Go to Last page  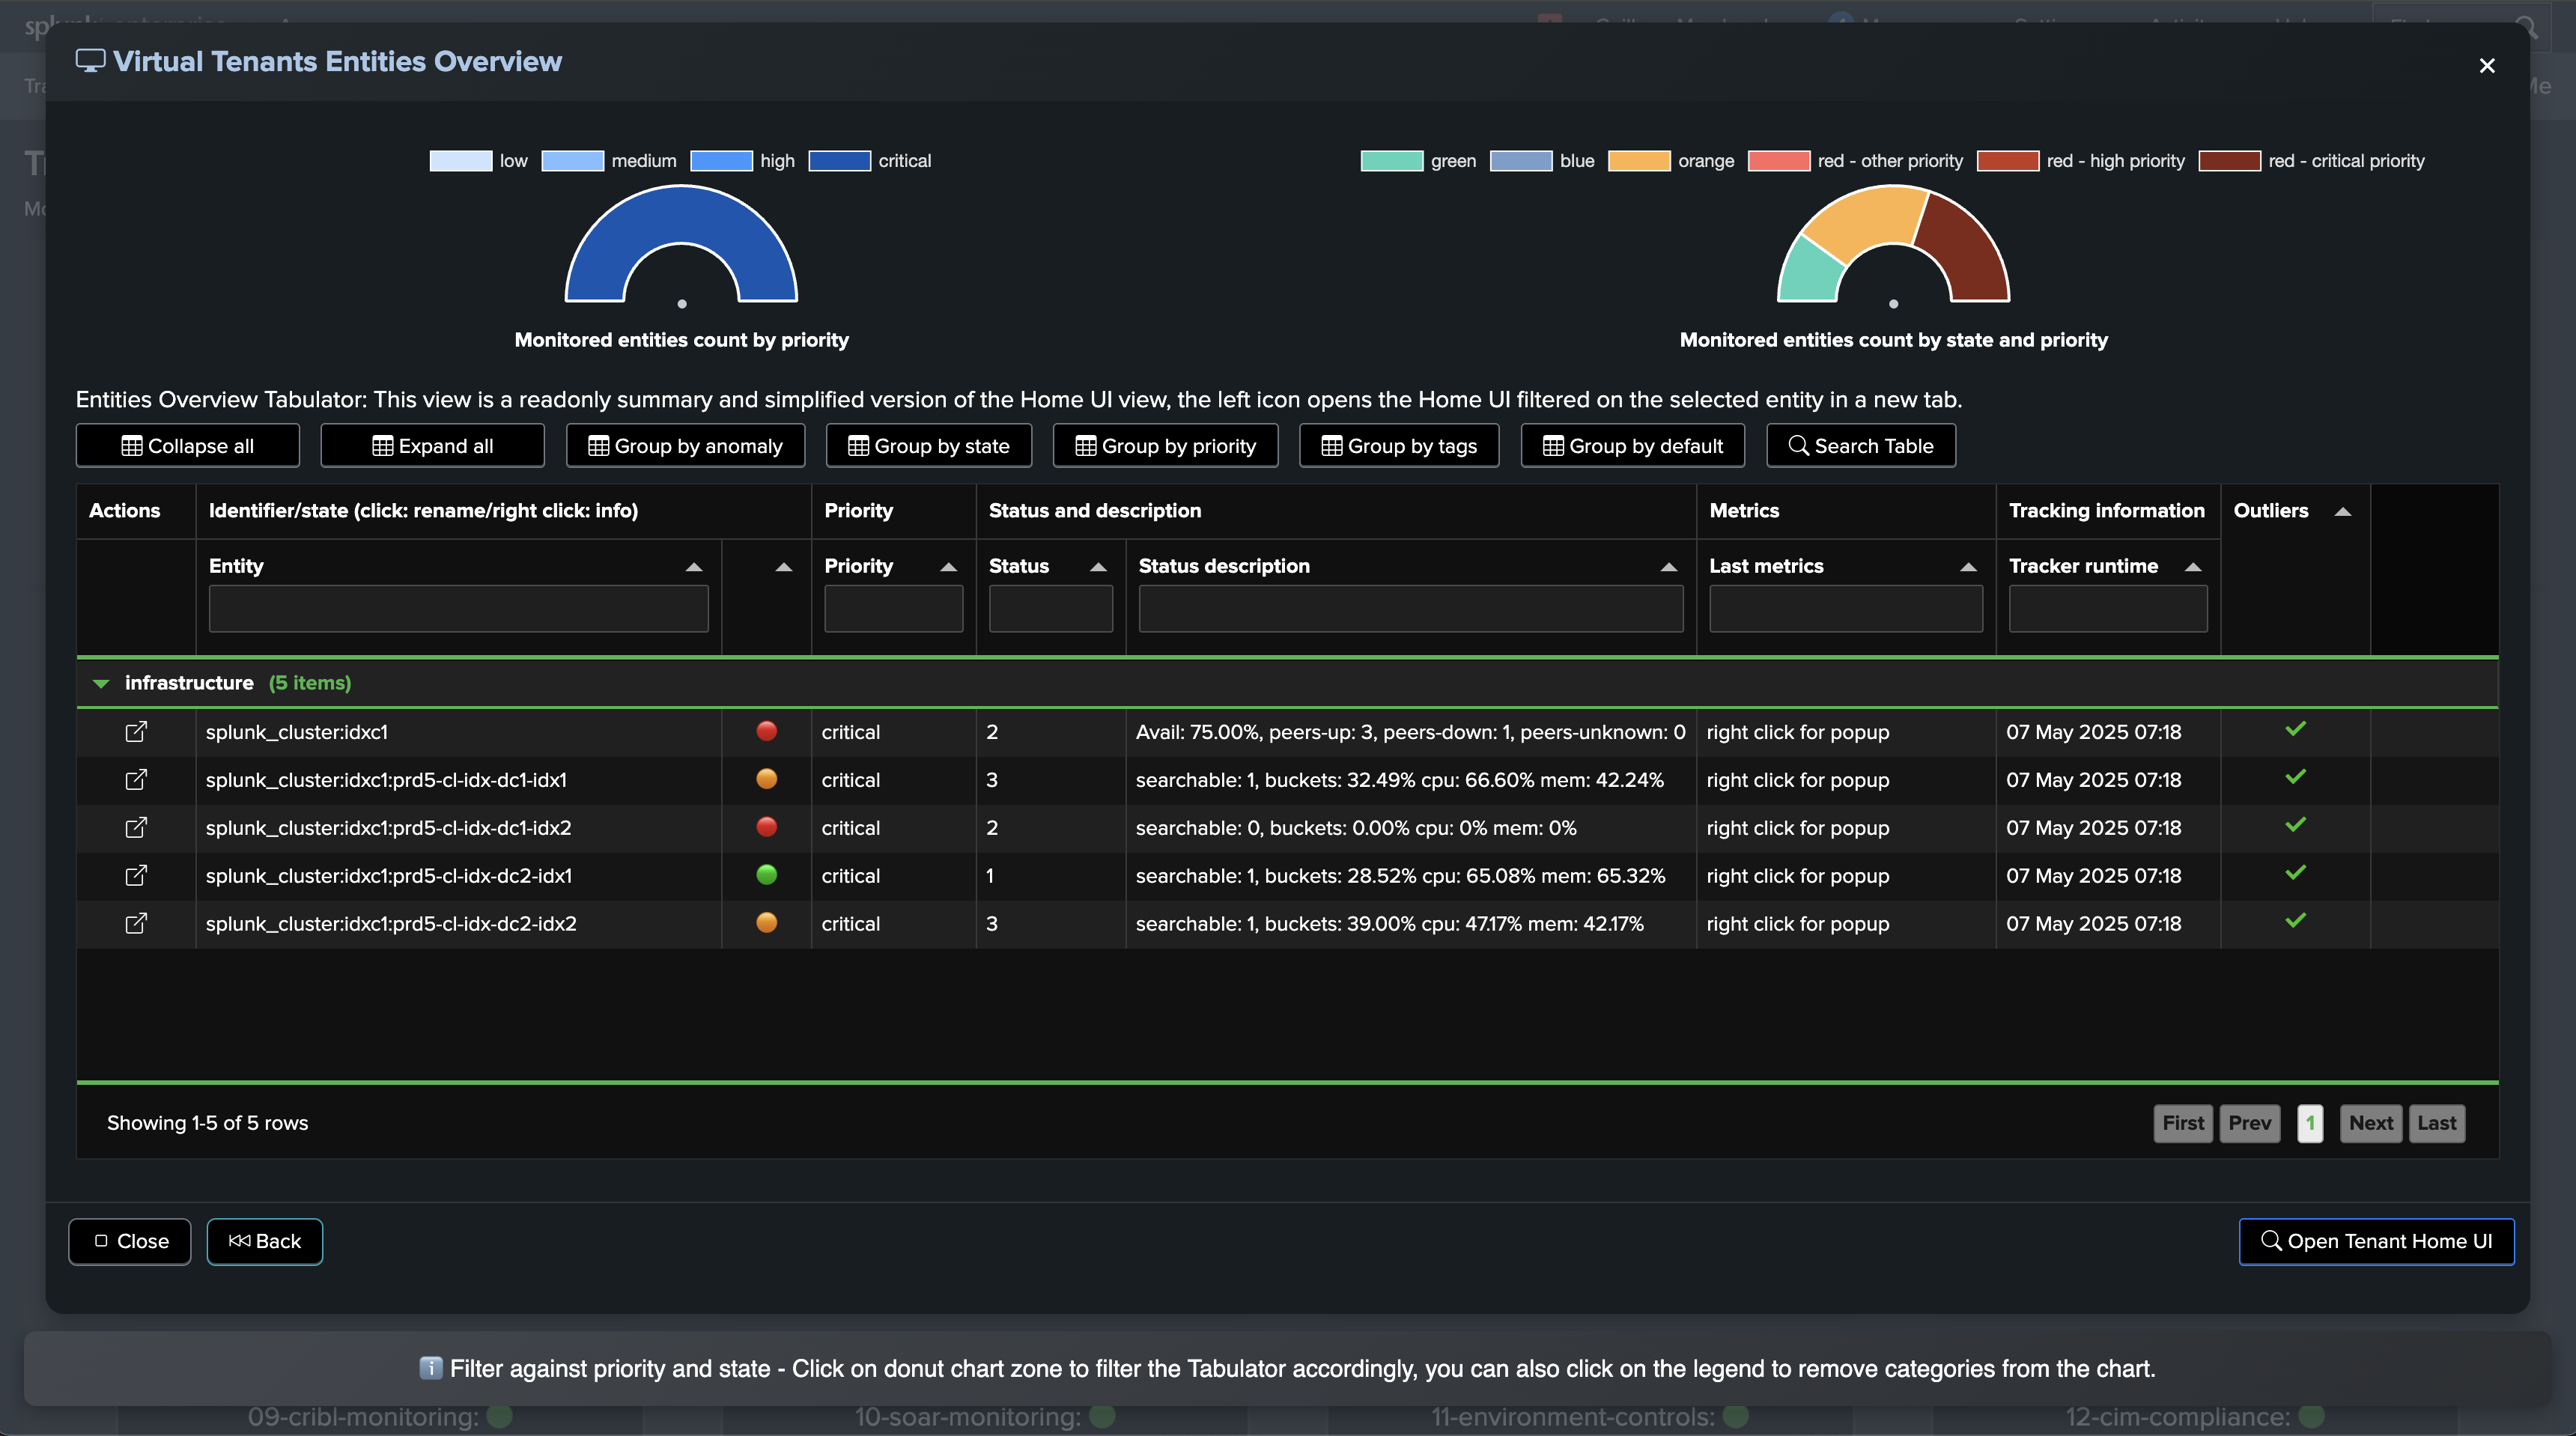point(2437,1124)
